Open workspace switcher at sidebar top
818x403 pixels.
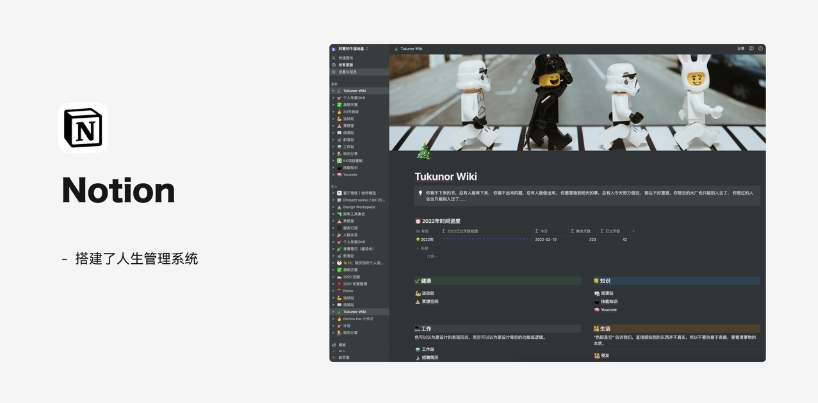pos(350,49)
